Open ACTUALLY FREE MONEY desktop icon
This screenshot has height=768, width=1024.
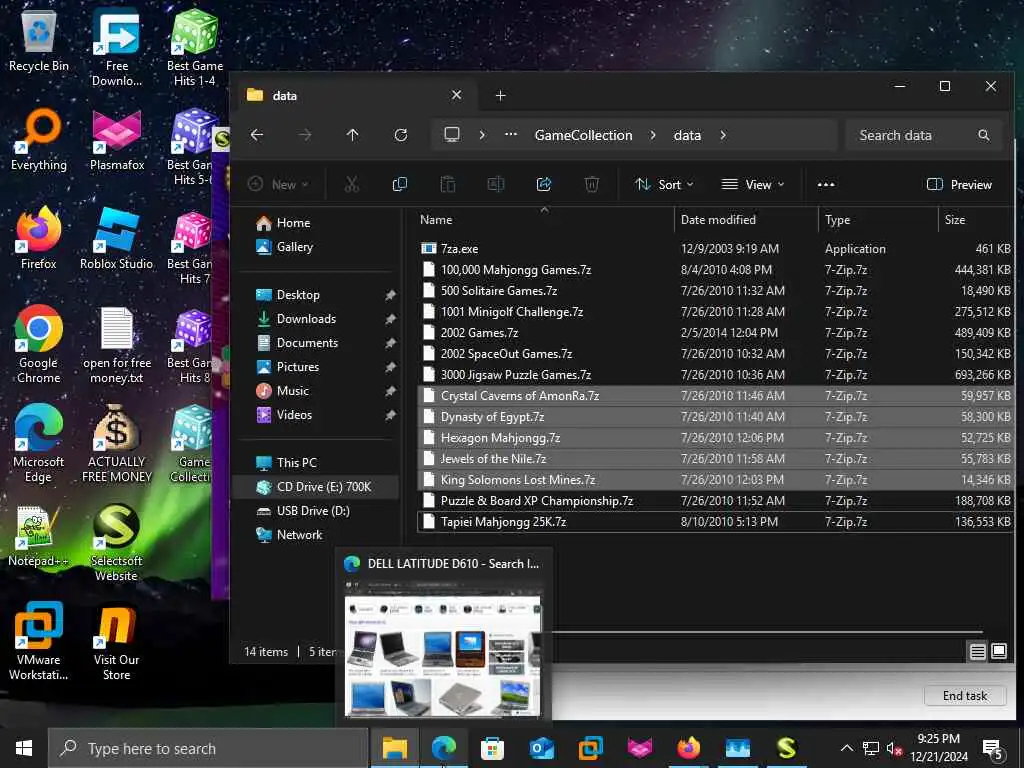(117, 444)
